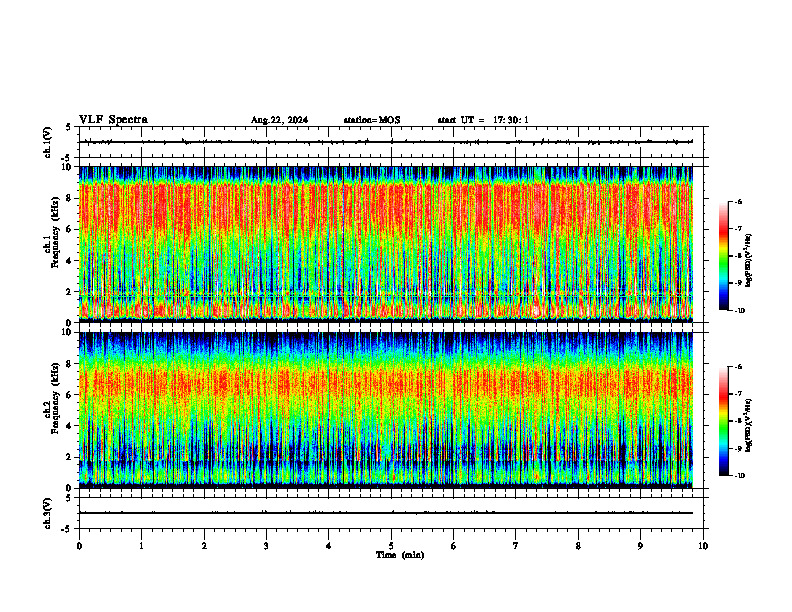
Task: Click the ch.1 log(PSD) color bar
Action: 723,256
